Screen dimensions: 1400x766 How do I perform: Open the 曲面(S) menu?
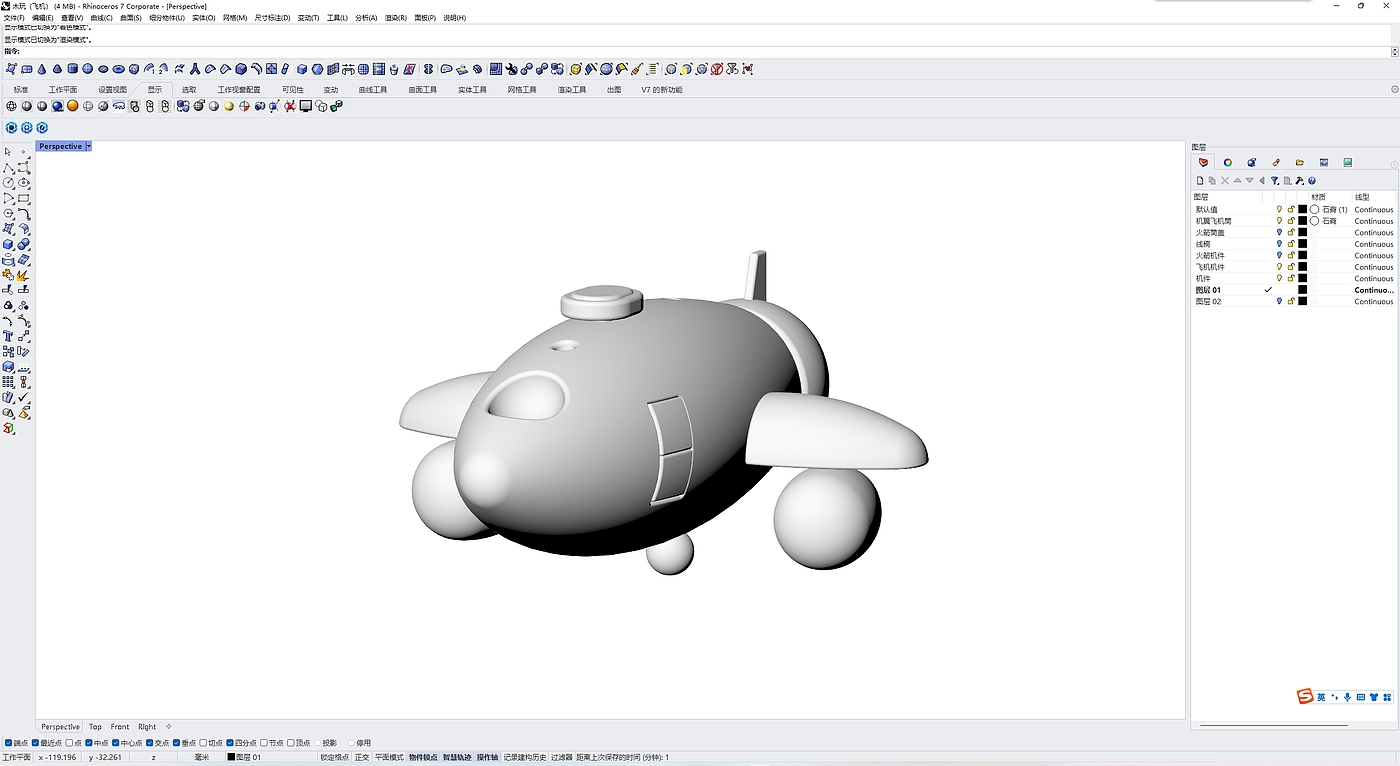tap(130, 18)
